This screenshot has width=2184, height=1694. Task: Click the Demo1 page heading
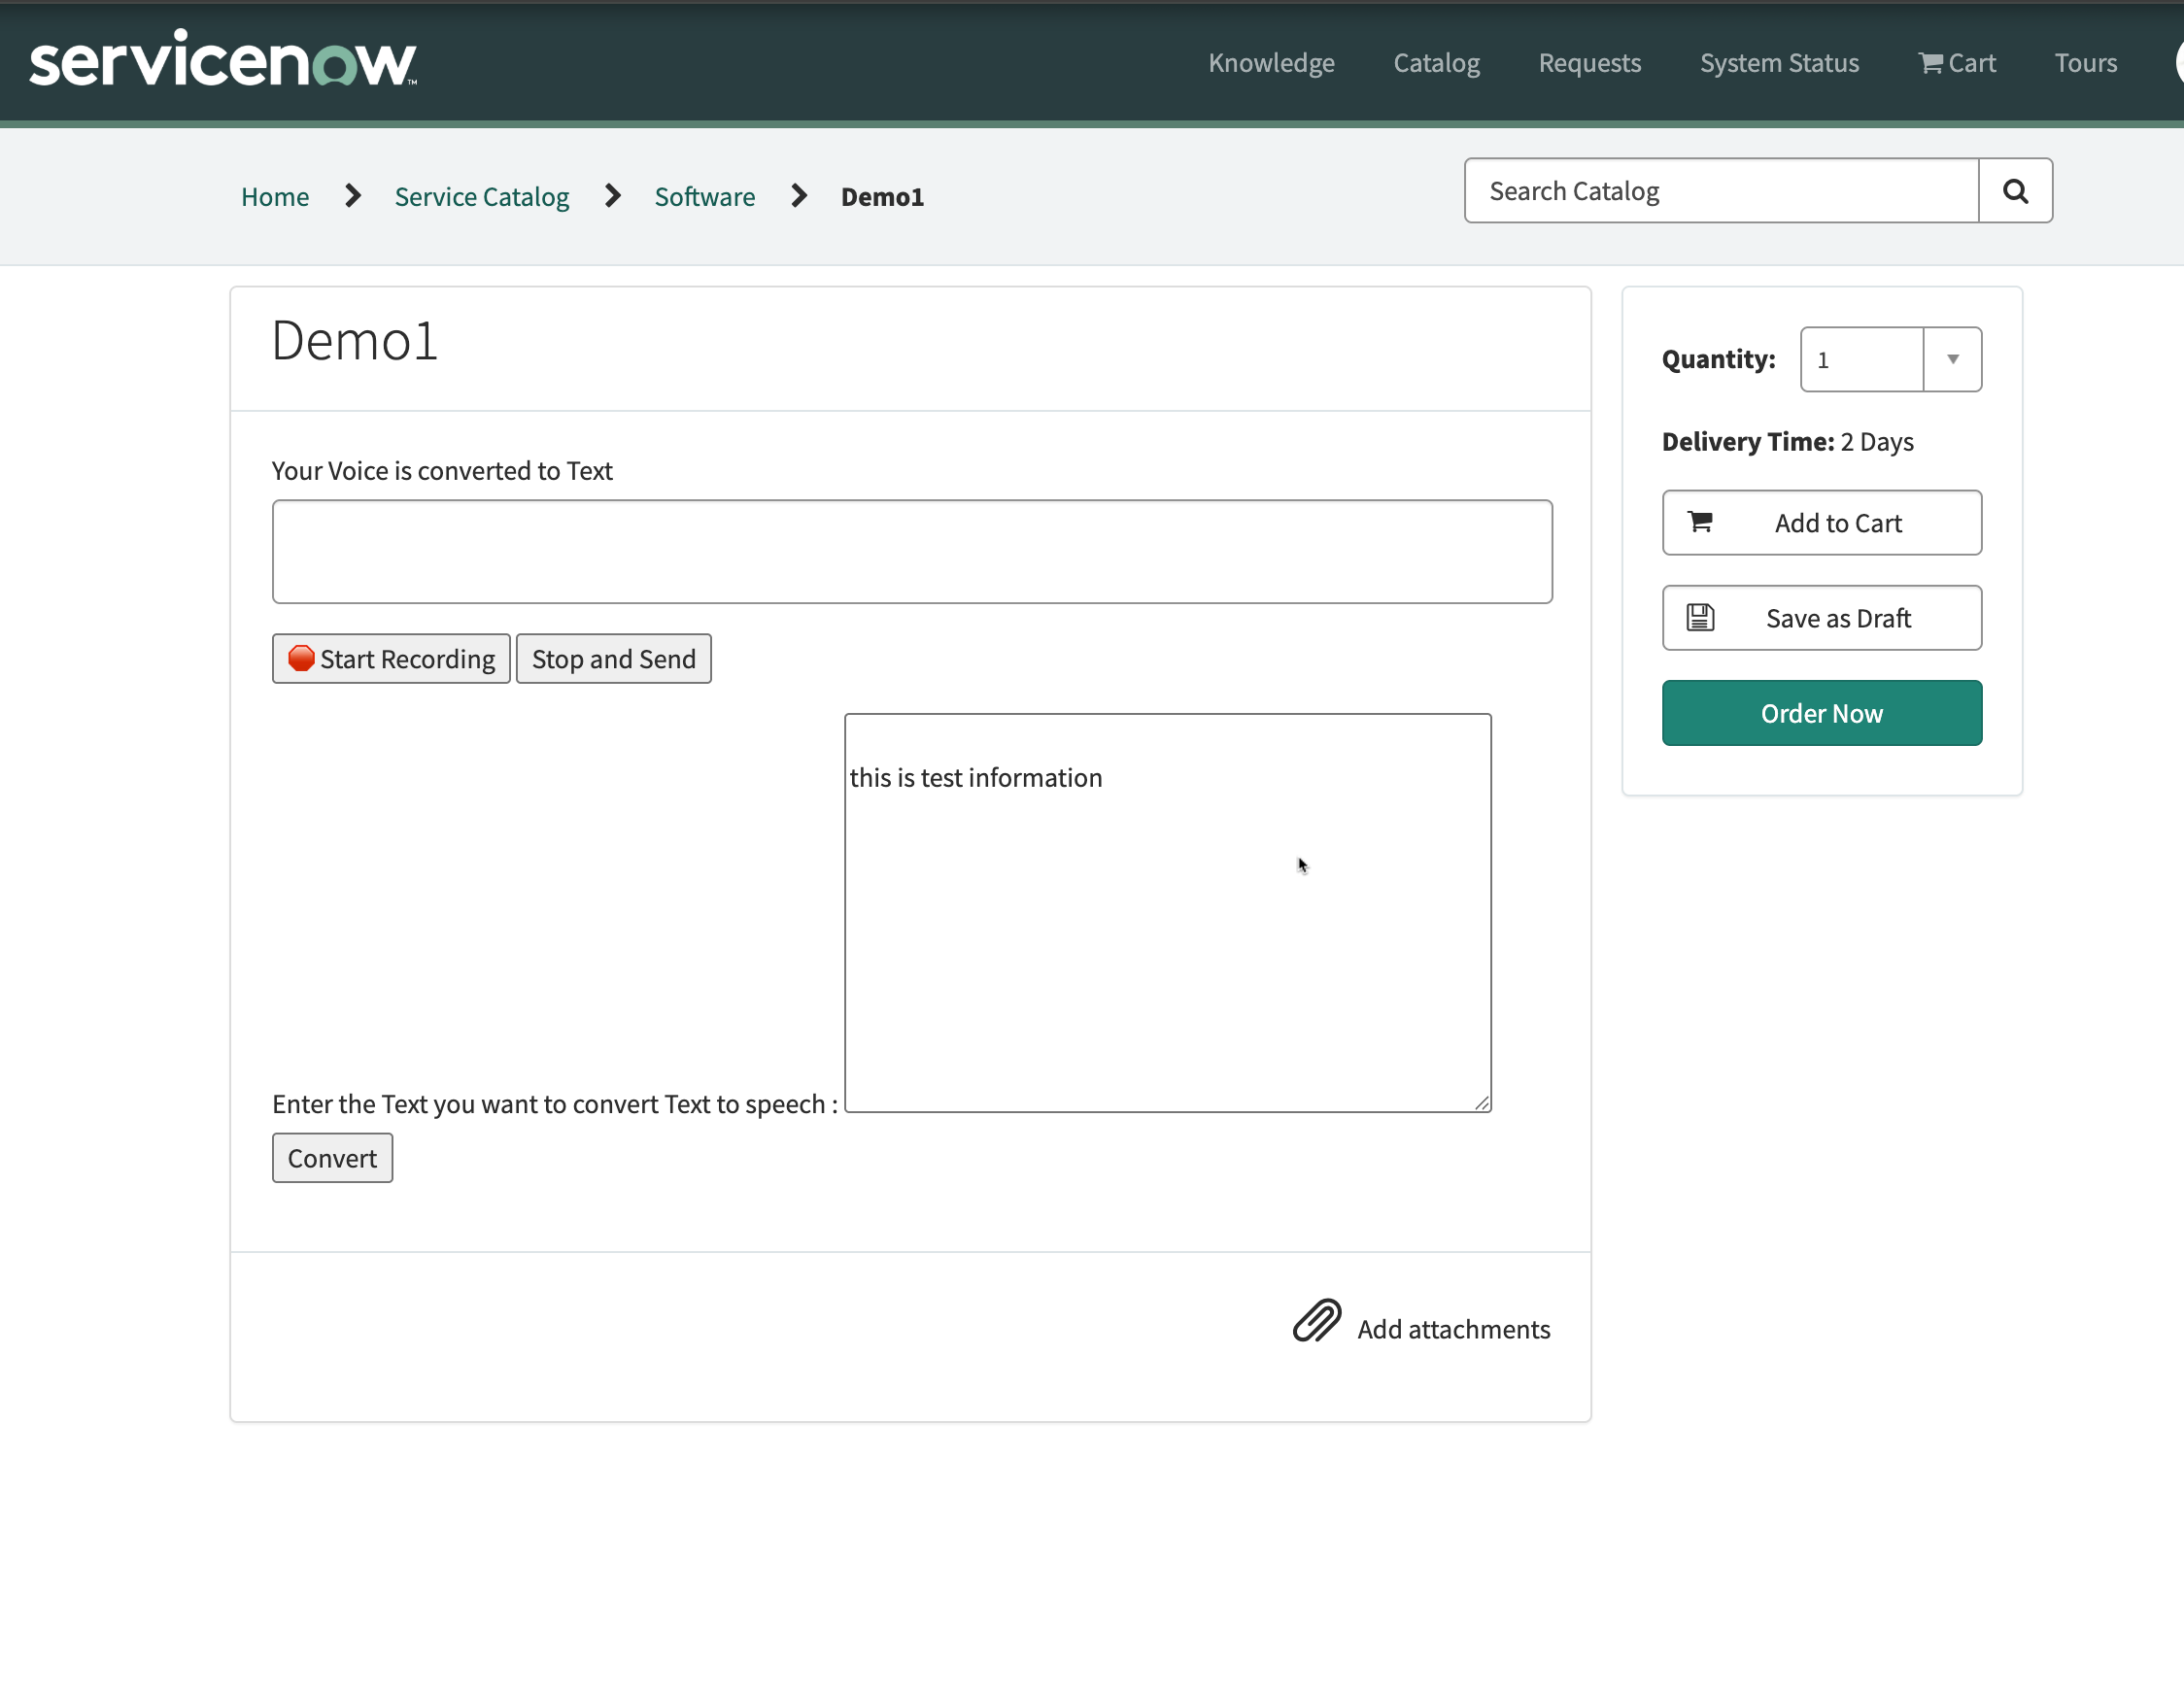pyautogui.click(x=355, y=341)
